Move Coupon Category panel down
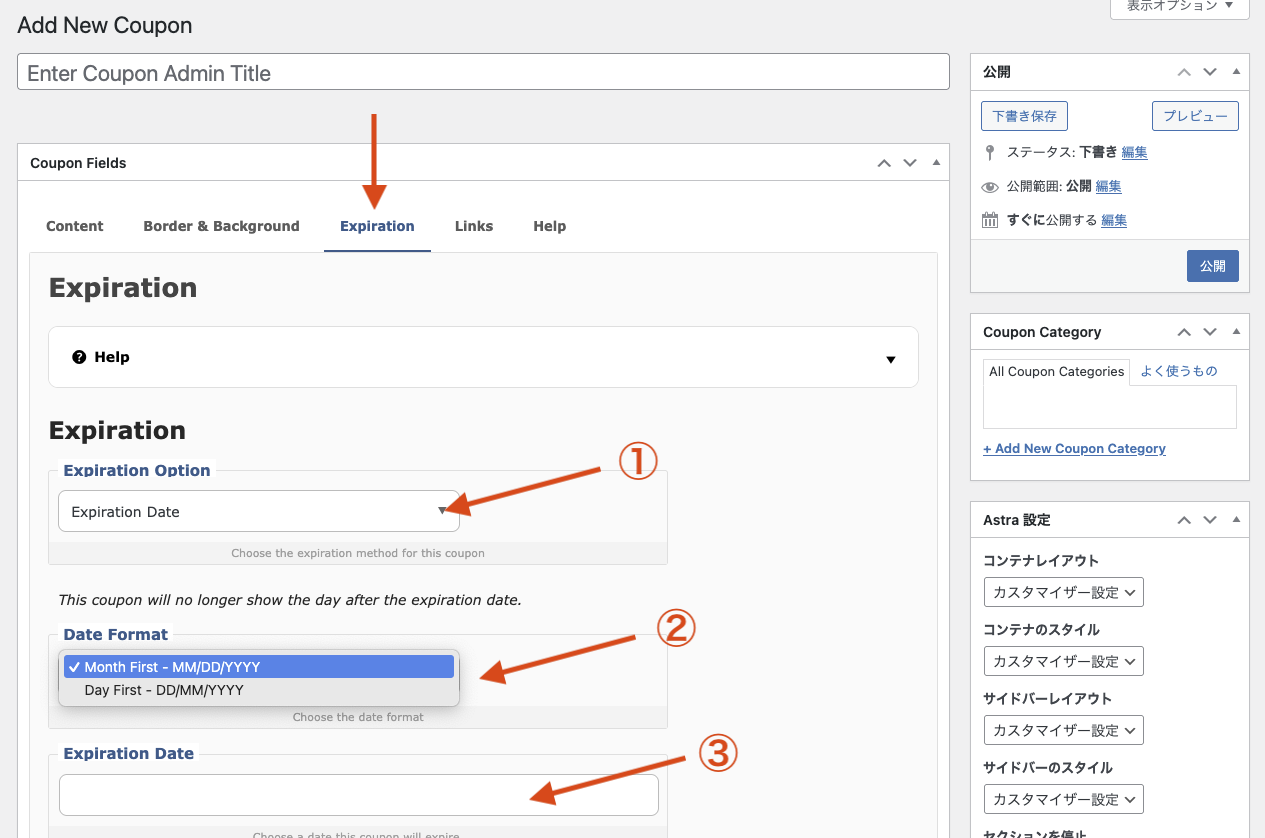Viewport: 1265px width, 838px height. coord(1210,332)
